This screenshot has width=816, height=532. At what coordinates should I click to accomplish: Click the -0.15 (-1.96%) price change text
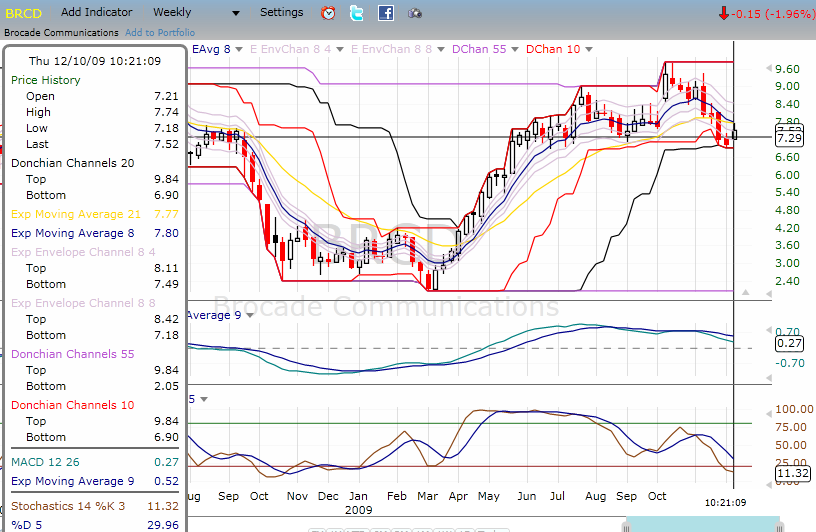point(773,14)
